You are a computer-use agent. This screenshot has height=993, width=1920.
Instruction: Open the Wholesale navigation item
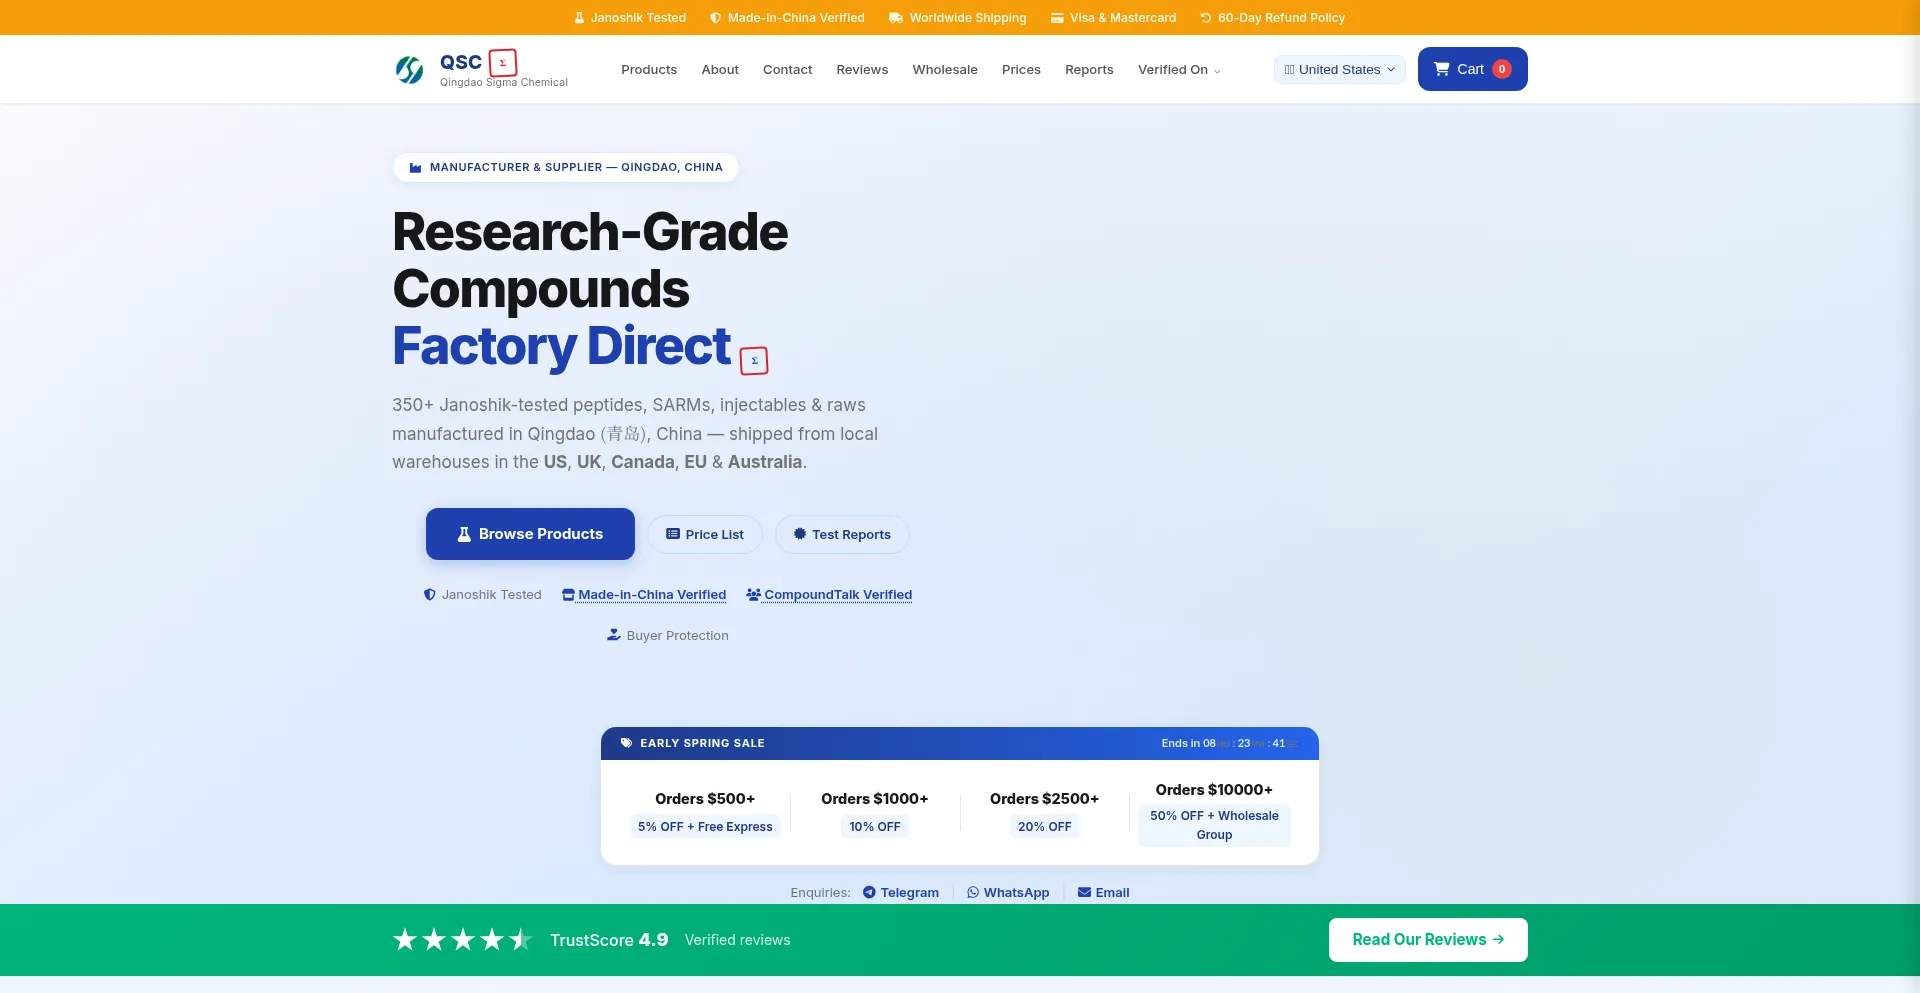[945, 69]
